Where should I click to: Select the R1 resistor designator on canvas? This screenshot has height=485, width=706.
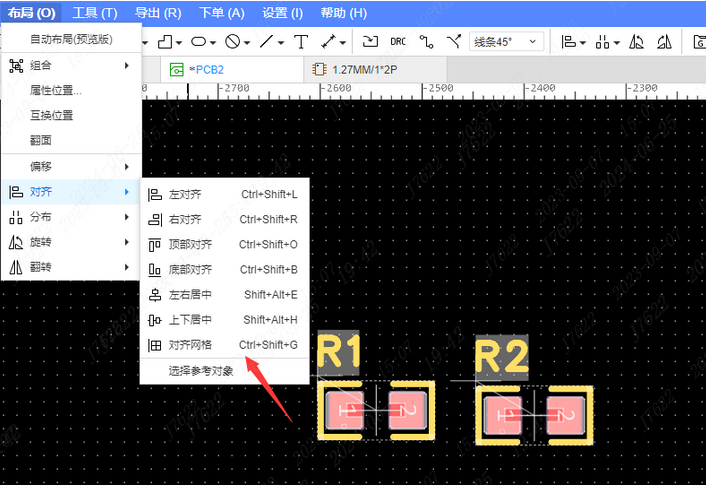[338, 354]
